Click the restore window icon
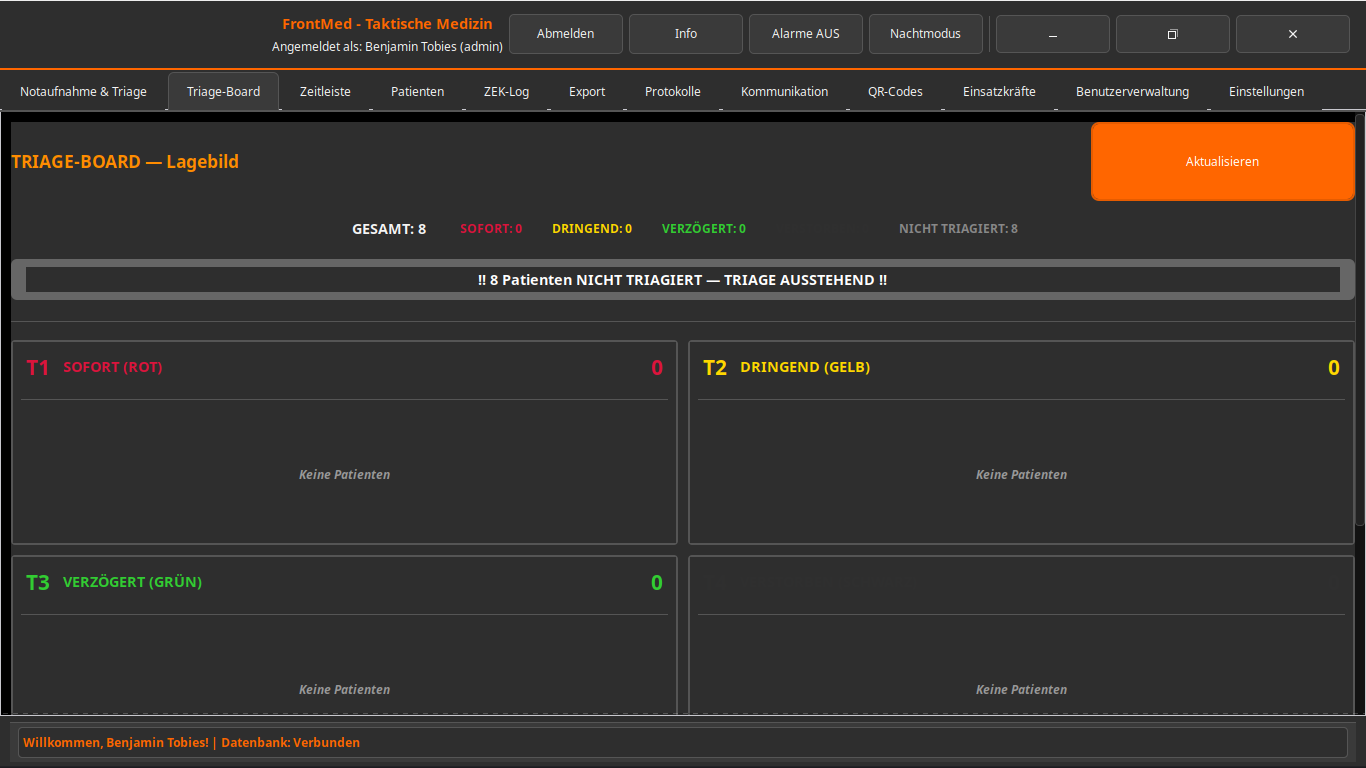The width and height of the screenshot is (1366, 768). [1172, 34]
